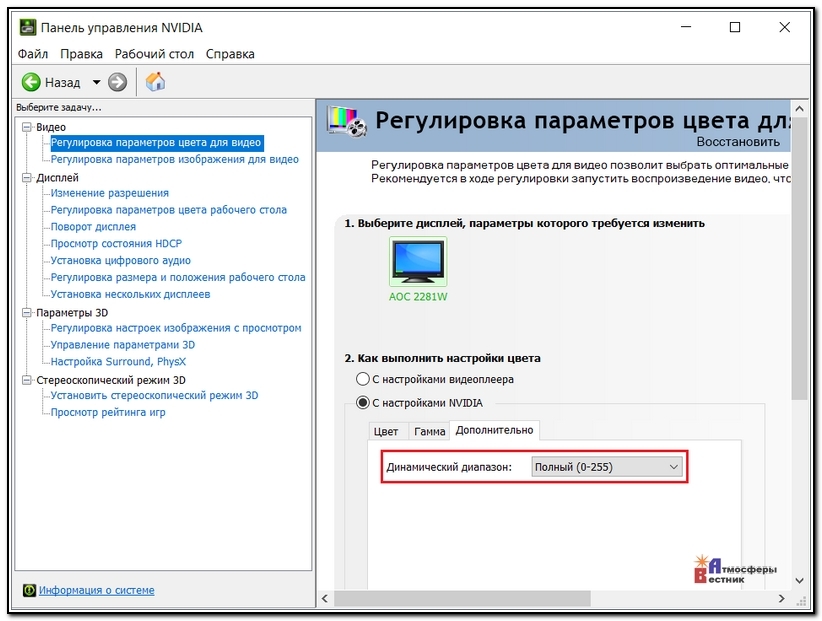822x621 pixels.
Task: Open Регулировка настроек изображения с просмотром
Action: (176, 328)
